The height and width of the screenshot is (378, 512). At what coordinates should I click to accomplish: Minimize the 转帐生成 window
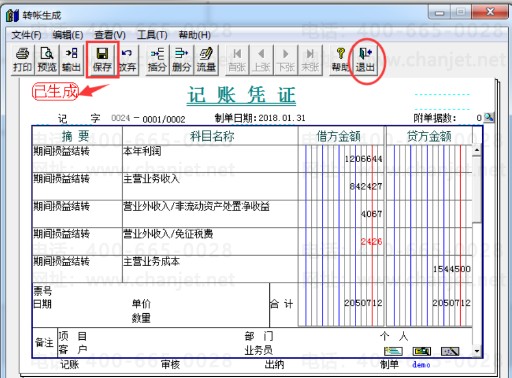pyautogui.click(x=440, y=13)
